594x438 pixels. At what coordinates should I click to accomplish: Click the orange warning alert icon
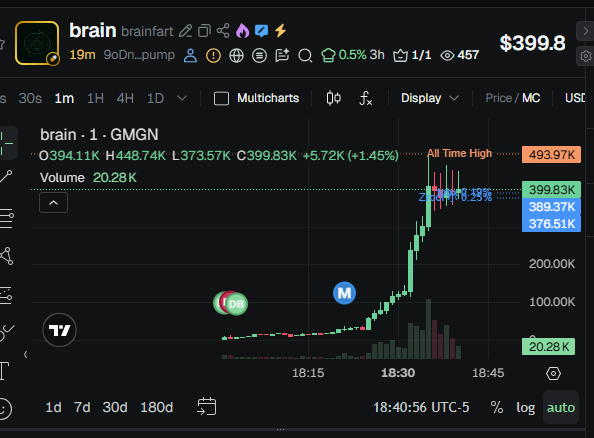click(x=213, y=56)
